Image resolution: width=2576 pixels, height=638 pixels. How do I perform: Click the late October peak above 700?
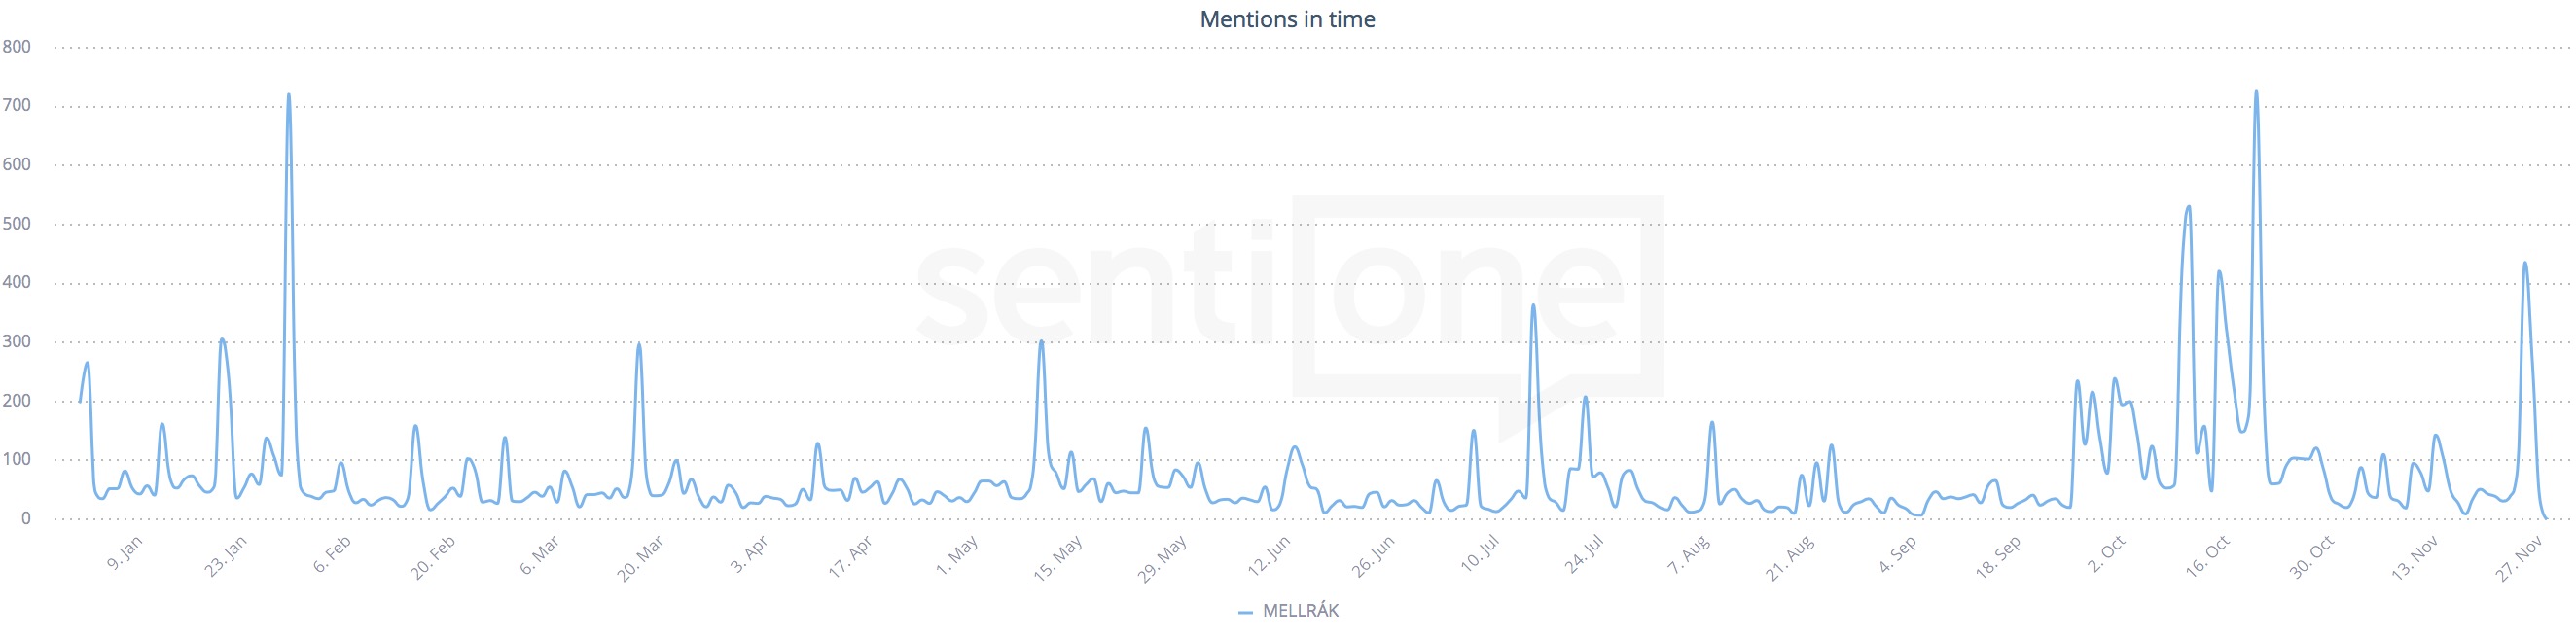pos(2256,93)
